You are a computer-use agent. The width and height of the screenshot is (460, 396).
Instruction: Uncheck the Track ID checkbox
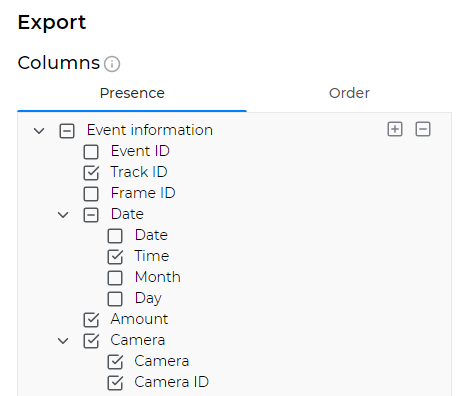tap(91, 173)
